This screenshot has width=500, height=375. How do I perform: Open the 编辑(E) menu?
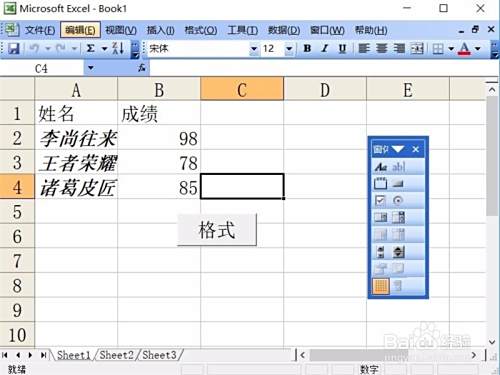(80, 30)
